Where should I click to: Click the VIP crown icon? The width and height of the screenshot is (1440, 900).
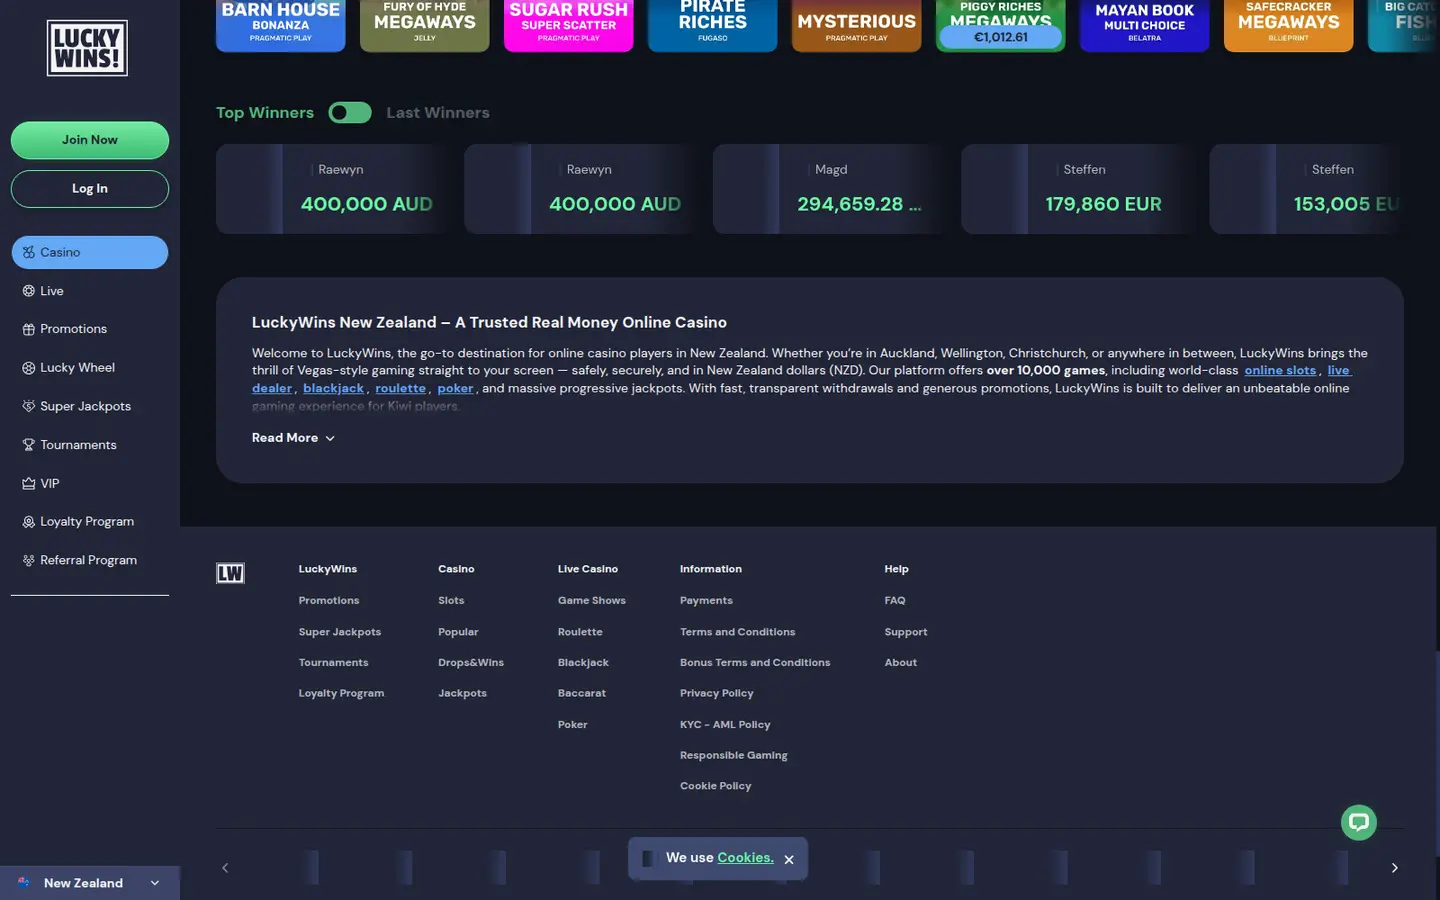click(x=28, y=483)
